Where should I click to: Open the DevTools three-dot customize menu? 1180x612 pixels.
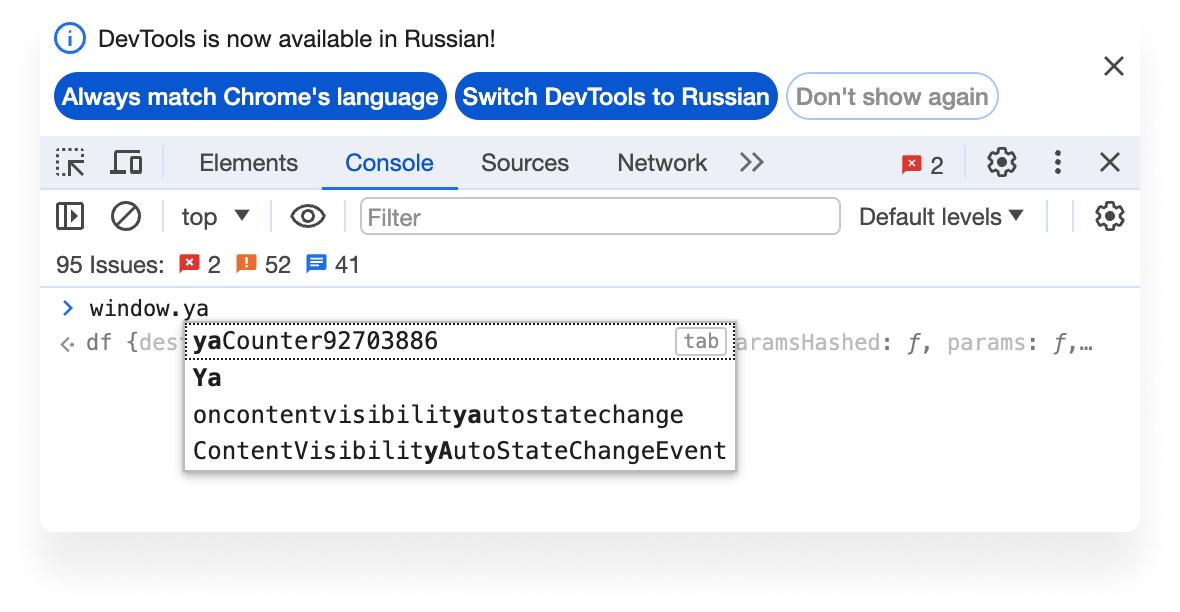click(x=1057, y=163)
